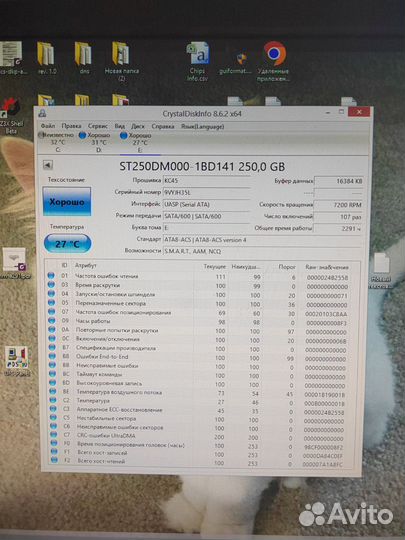The height and width of the screenshot is (540, 405).
Task: Select the Нестабильные сектора attribute text
Action: pos(106,418)
